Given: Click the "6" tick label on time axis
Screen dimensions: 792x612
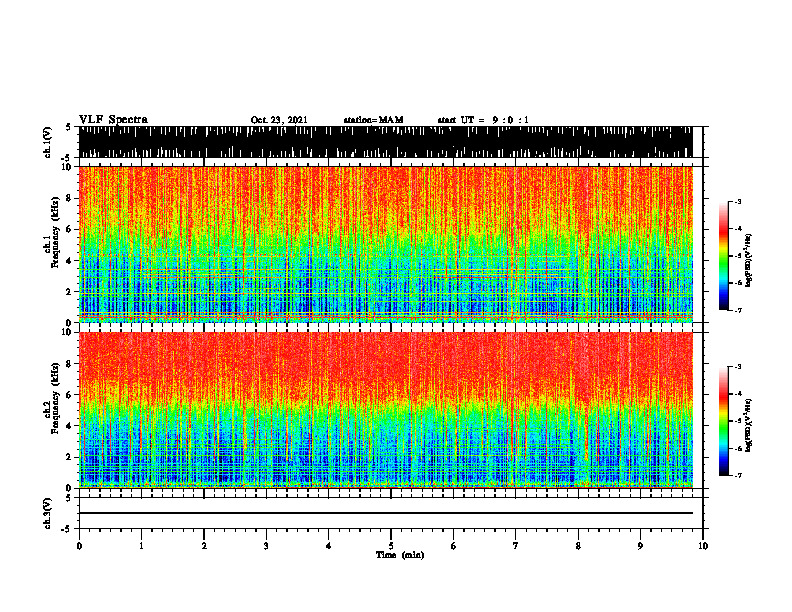Looking at the screenshot, I should click(454, 546).
